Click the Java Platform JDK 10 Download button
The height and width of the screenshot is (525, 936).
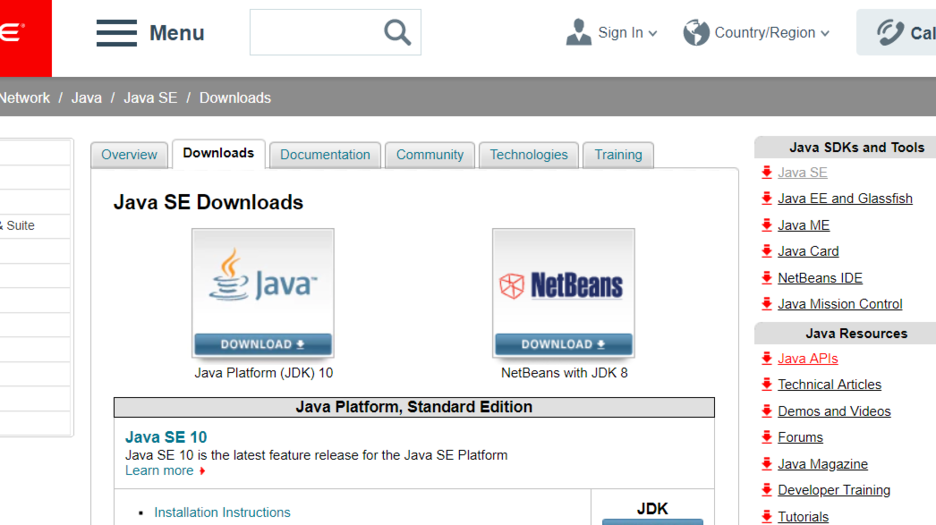[263, 345]
